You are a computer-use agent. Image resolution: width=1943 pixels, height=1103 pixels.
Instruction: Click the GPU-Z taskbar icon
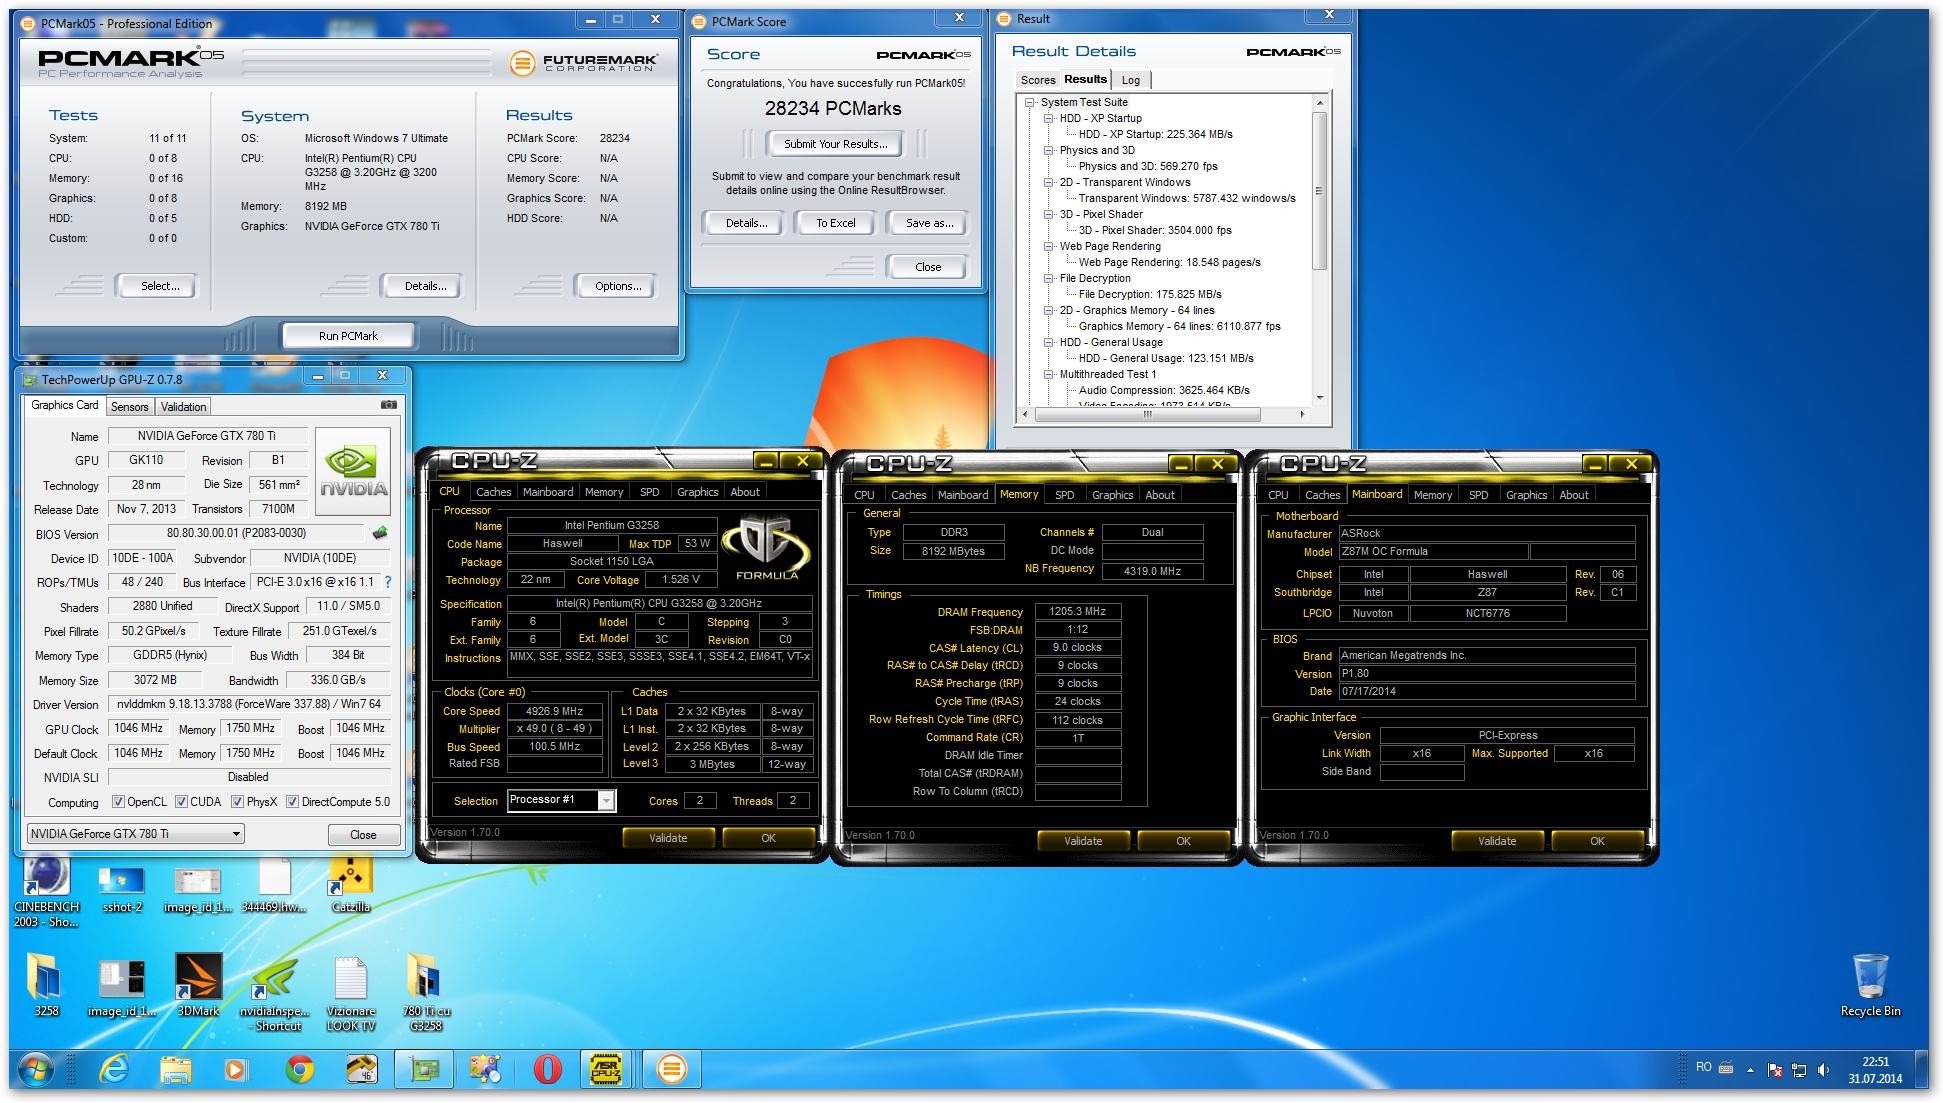424,1069
